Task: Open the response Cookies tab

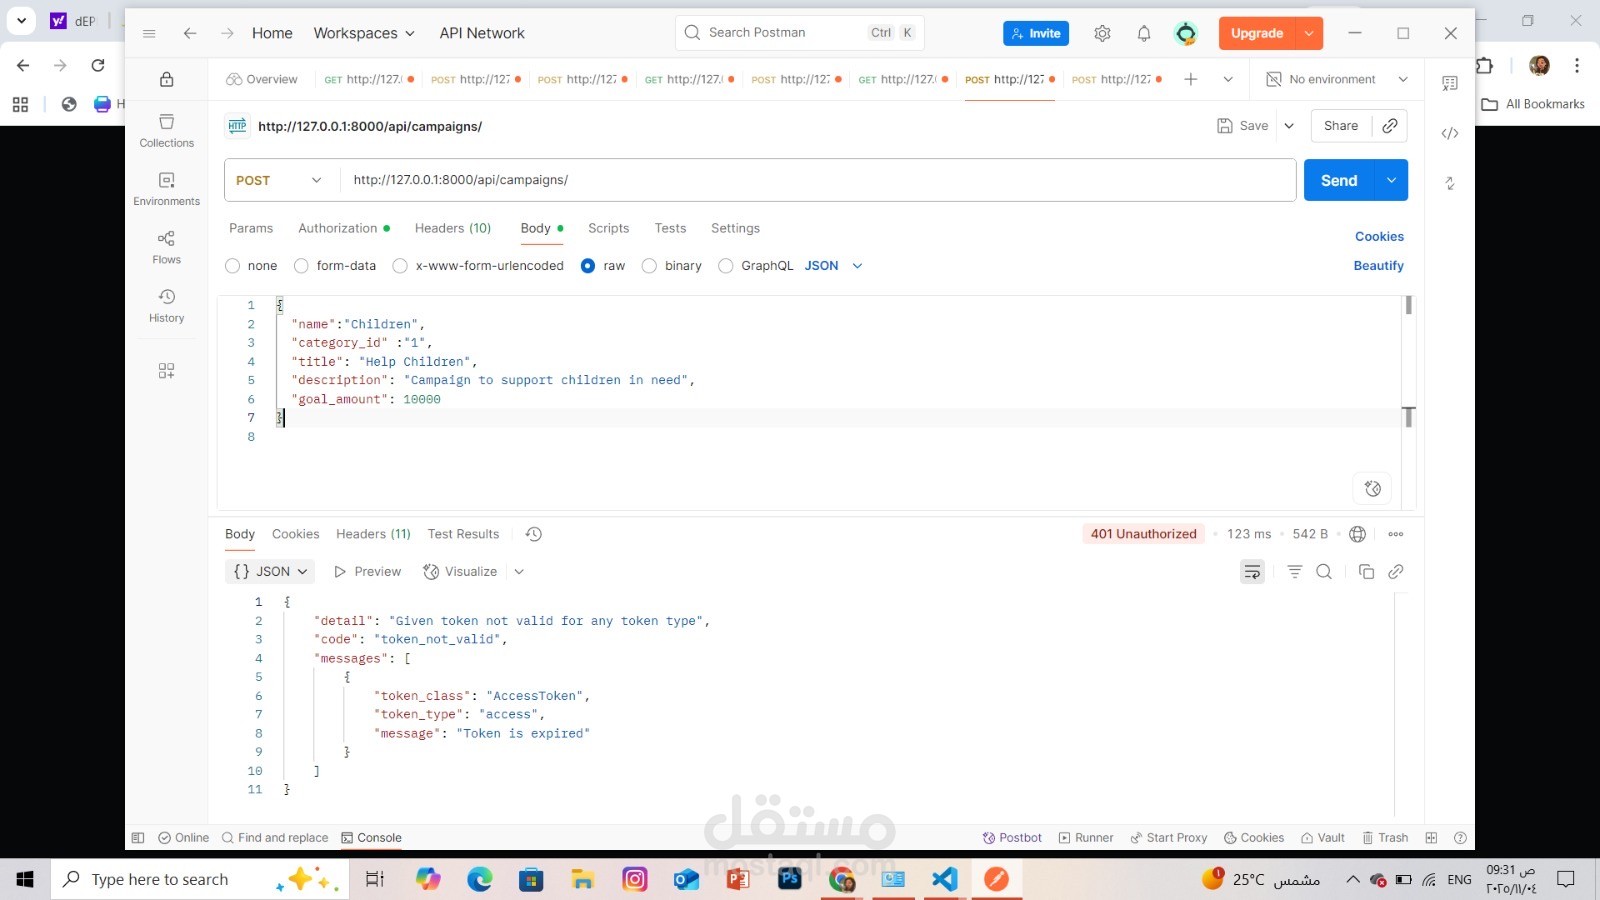Action: pyautogui.click(x=296, y=534)
